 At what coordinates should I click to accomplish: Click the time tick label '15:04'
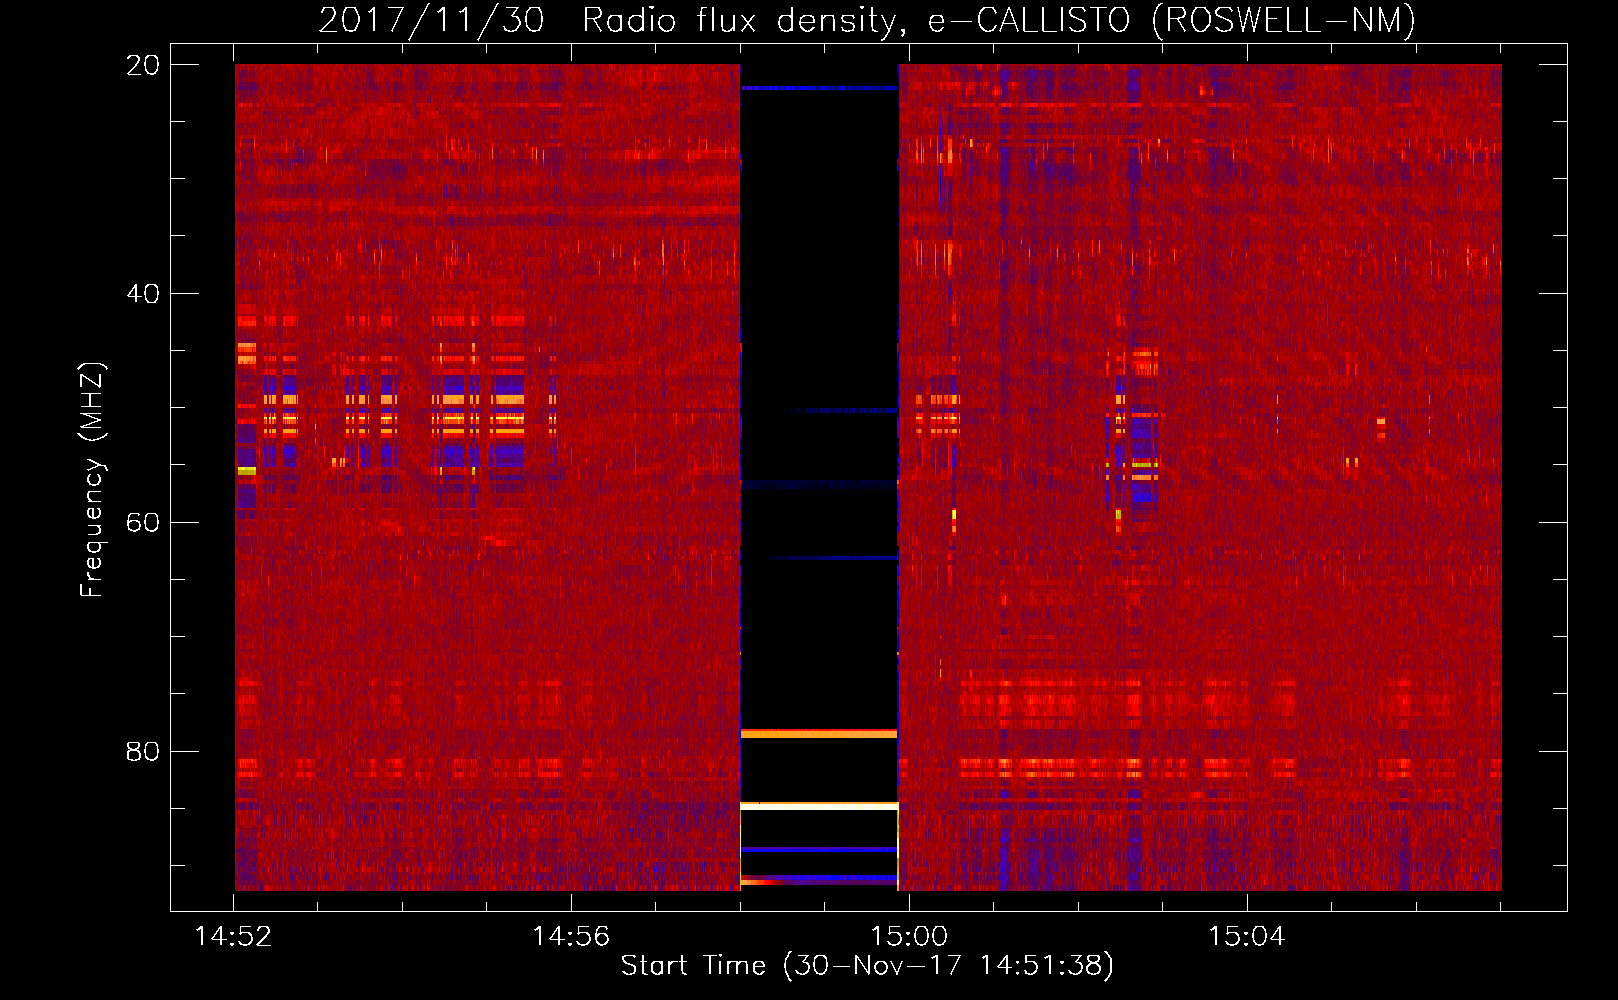coord(1247,936)
